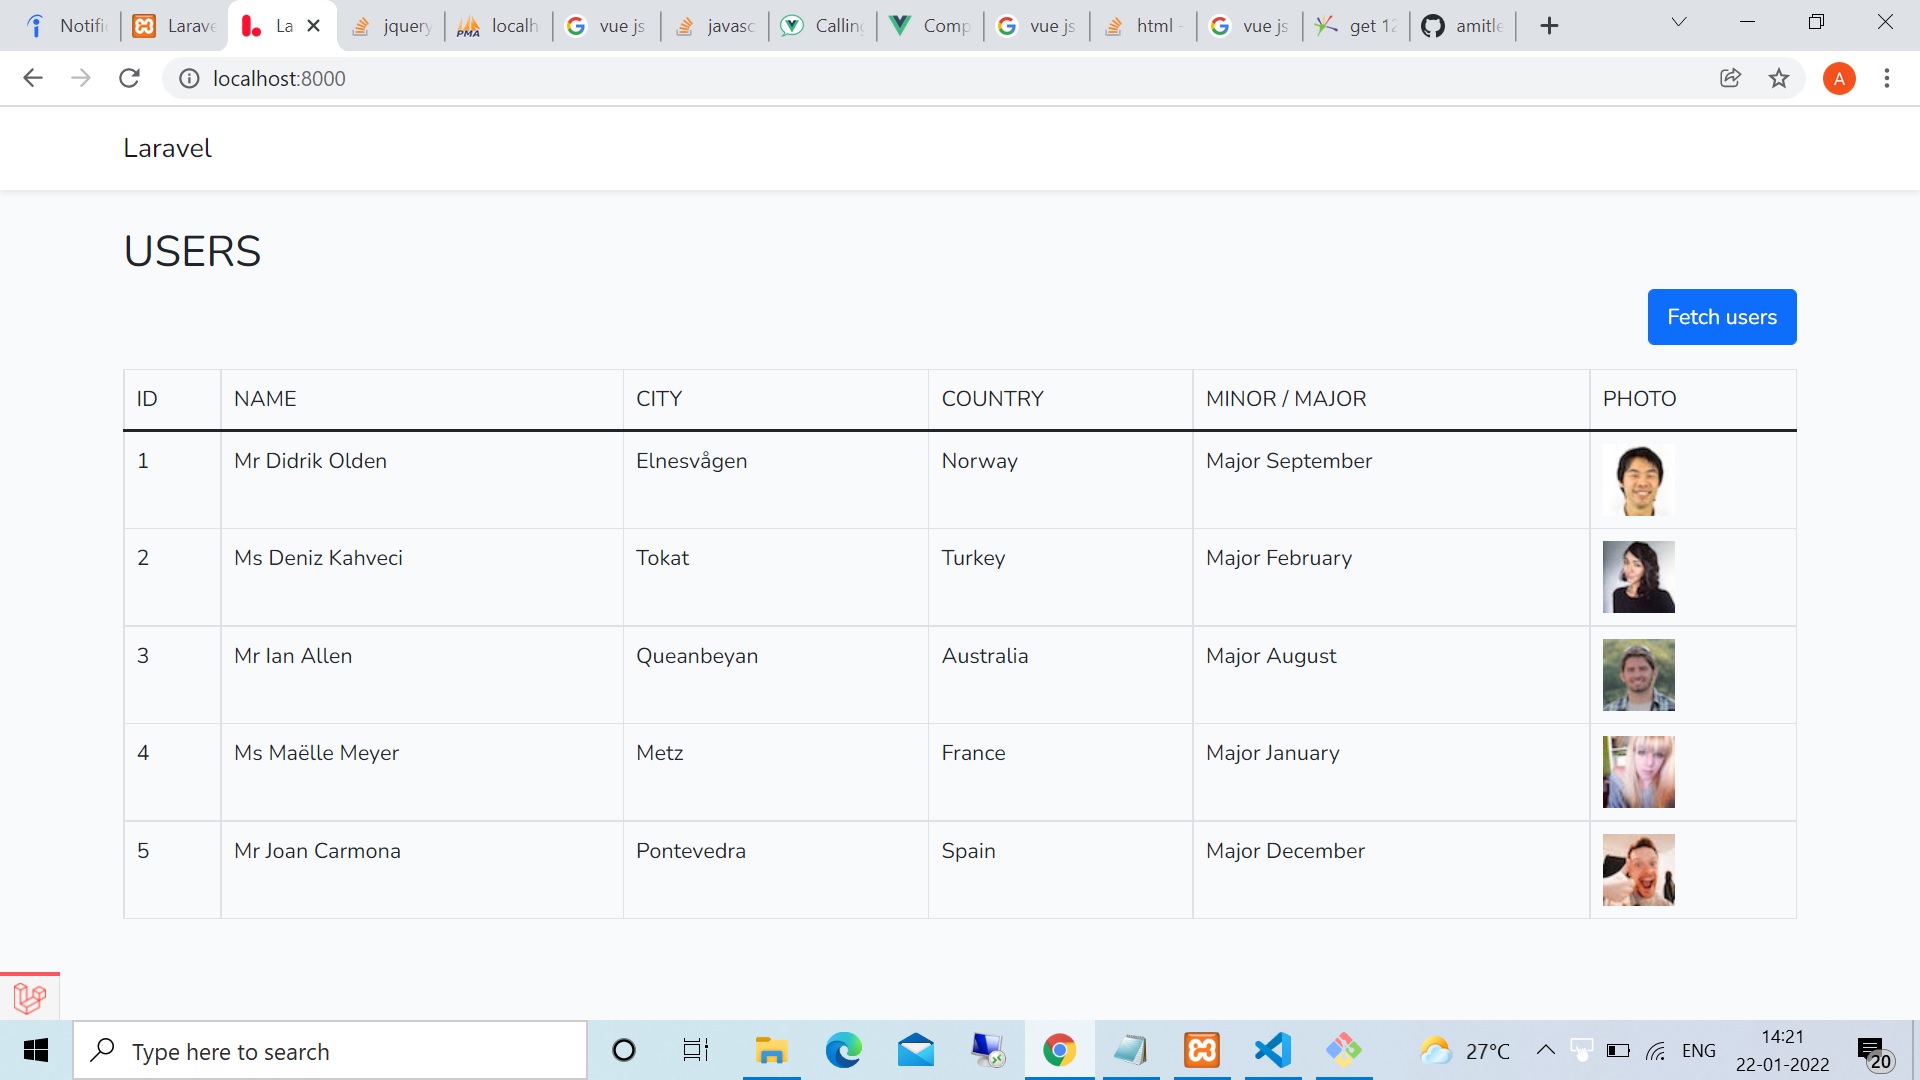This screenshot has height=1080, width=1920.
Task: Open Visual Studio Code from taskbar
Action: click(x=1272, y=1050)
